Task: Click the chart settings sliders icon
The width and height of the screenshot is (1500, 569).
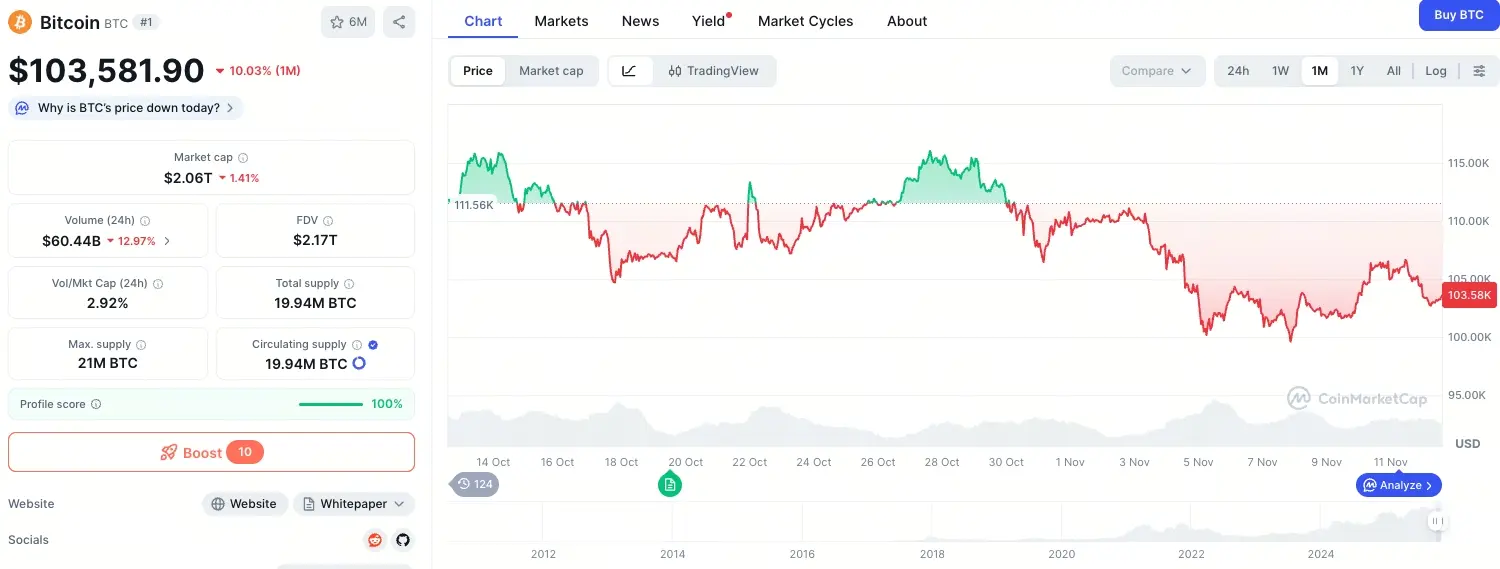Action: [1480, 71]
